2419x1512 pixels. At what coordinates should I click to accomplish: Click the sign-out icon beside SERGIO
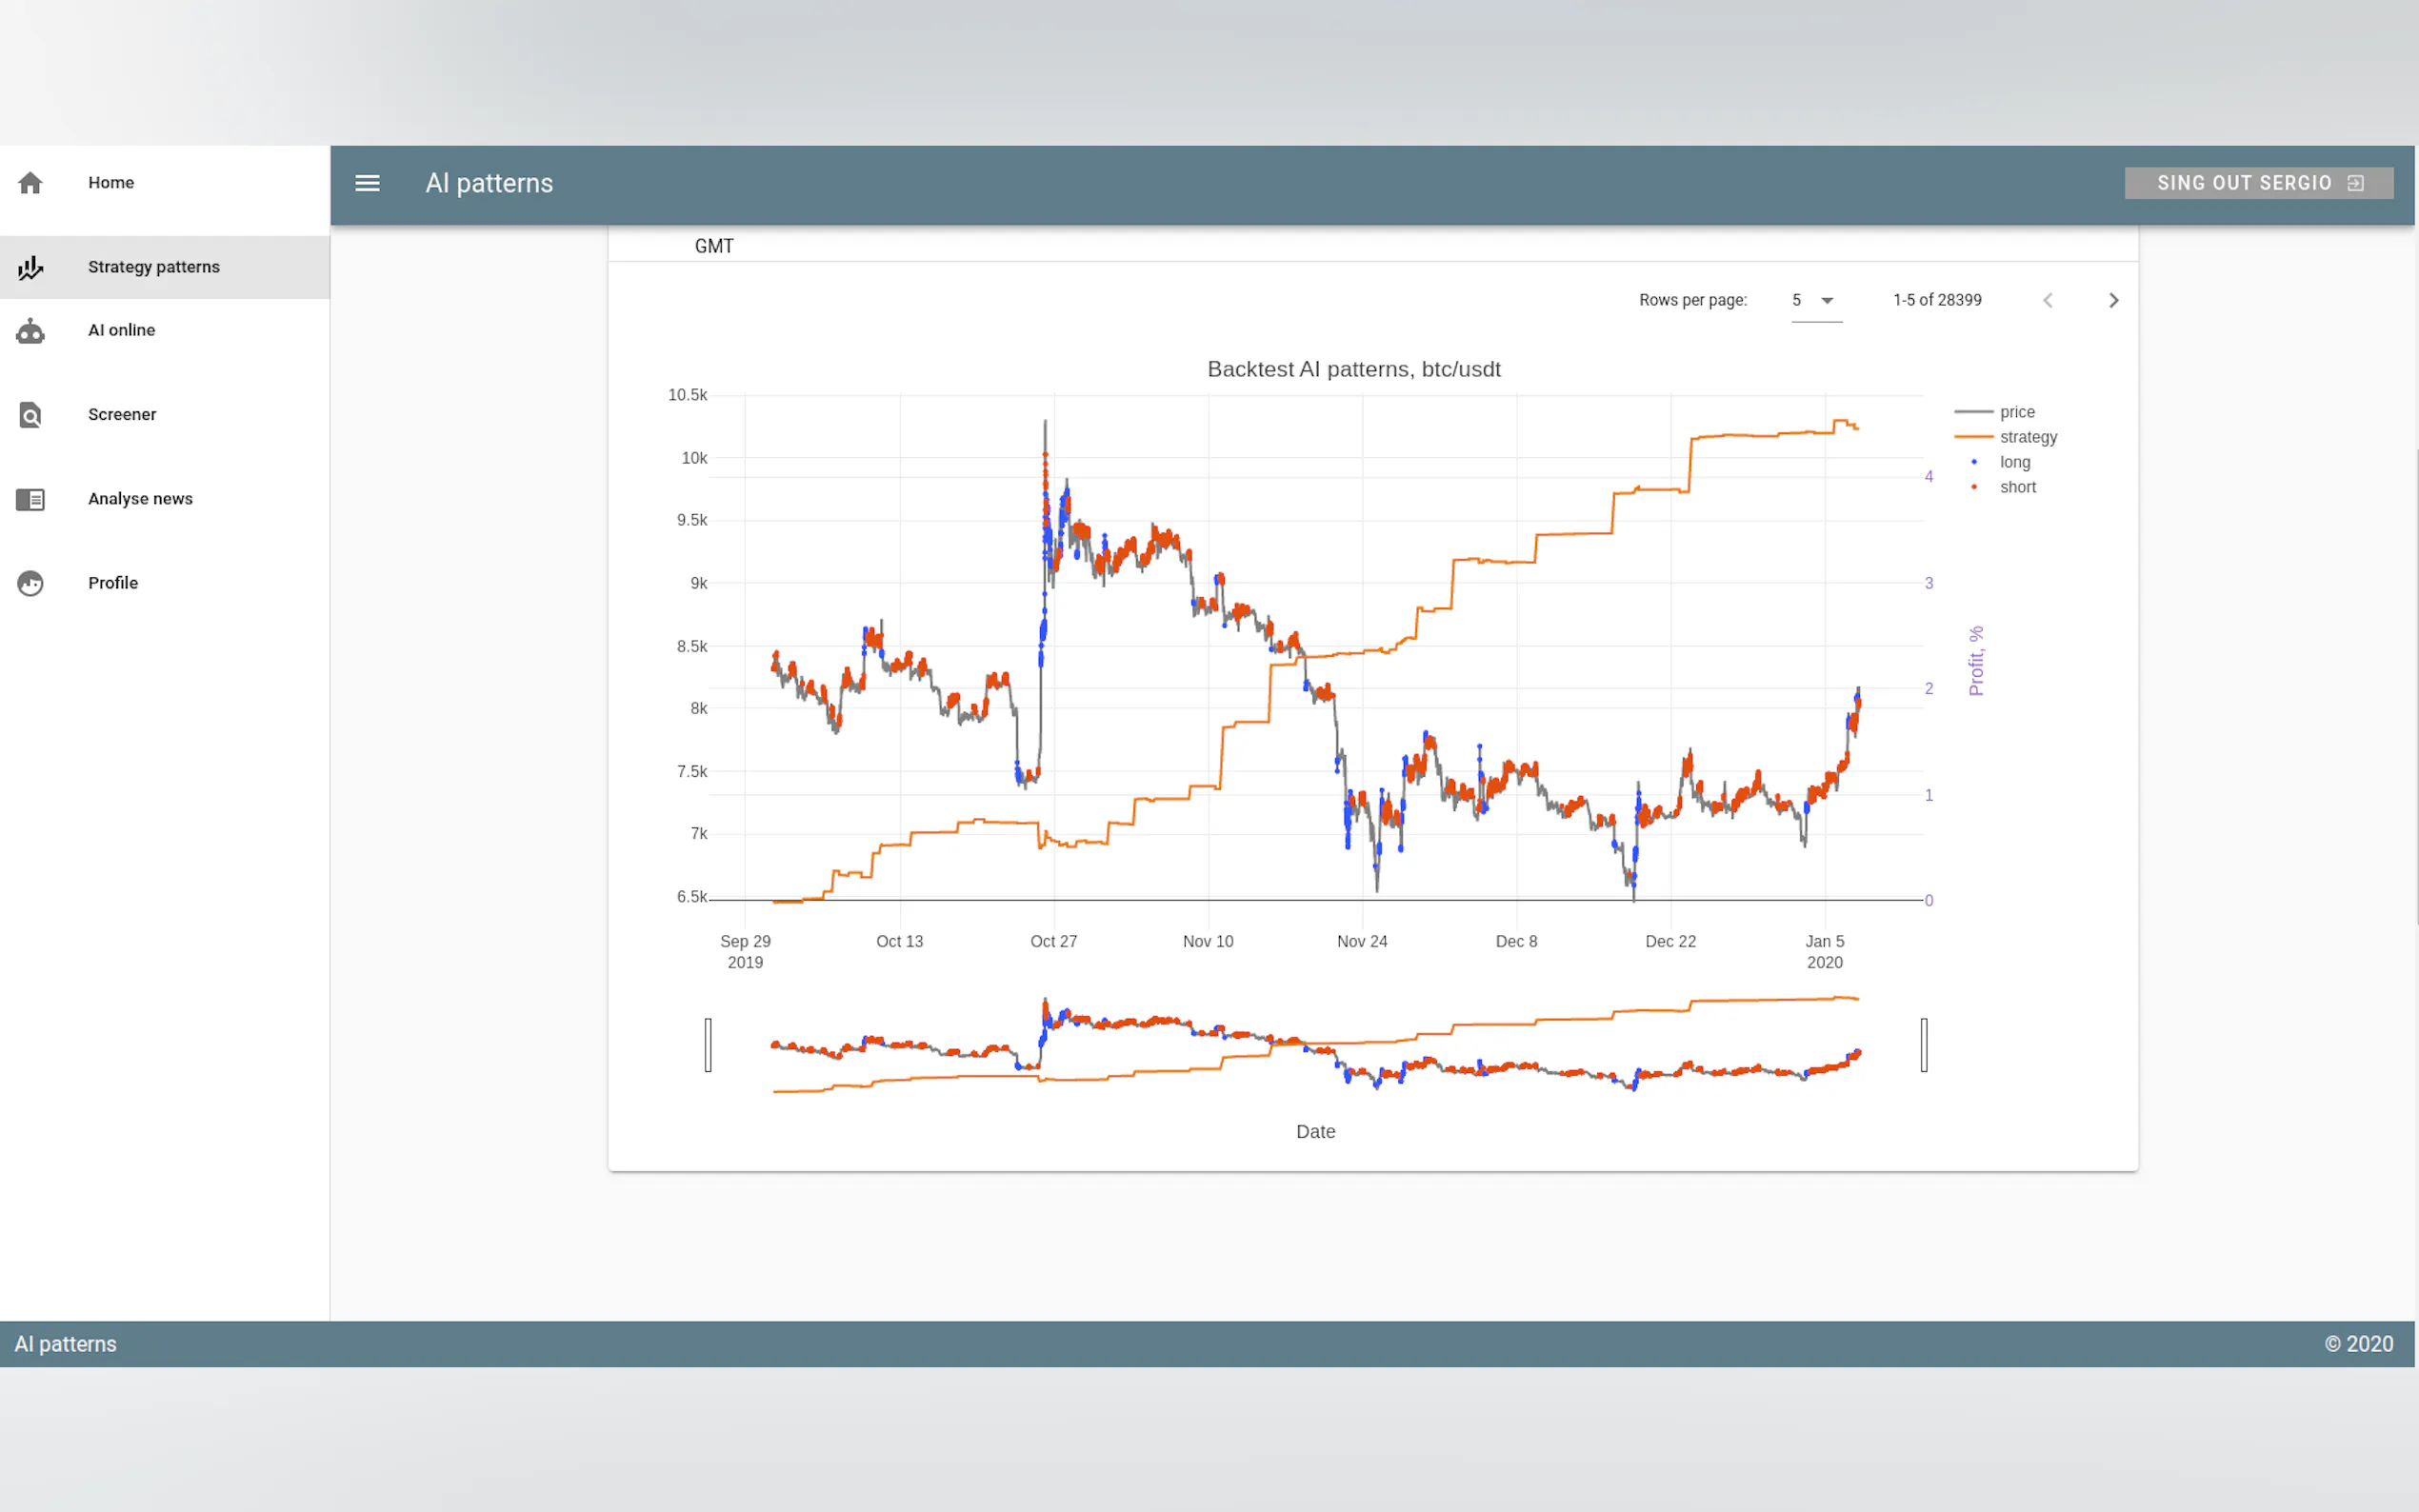(x=2355, y=183)
